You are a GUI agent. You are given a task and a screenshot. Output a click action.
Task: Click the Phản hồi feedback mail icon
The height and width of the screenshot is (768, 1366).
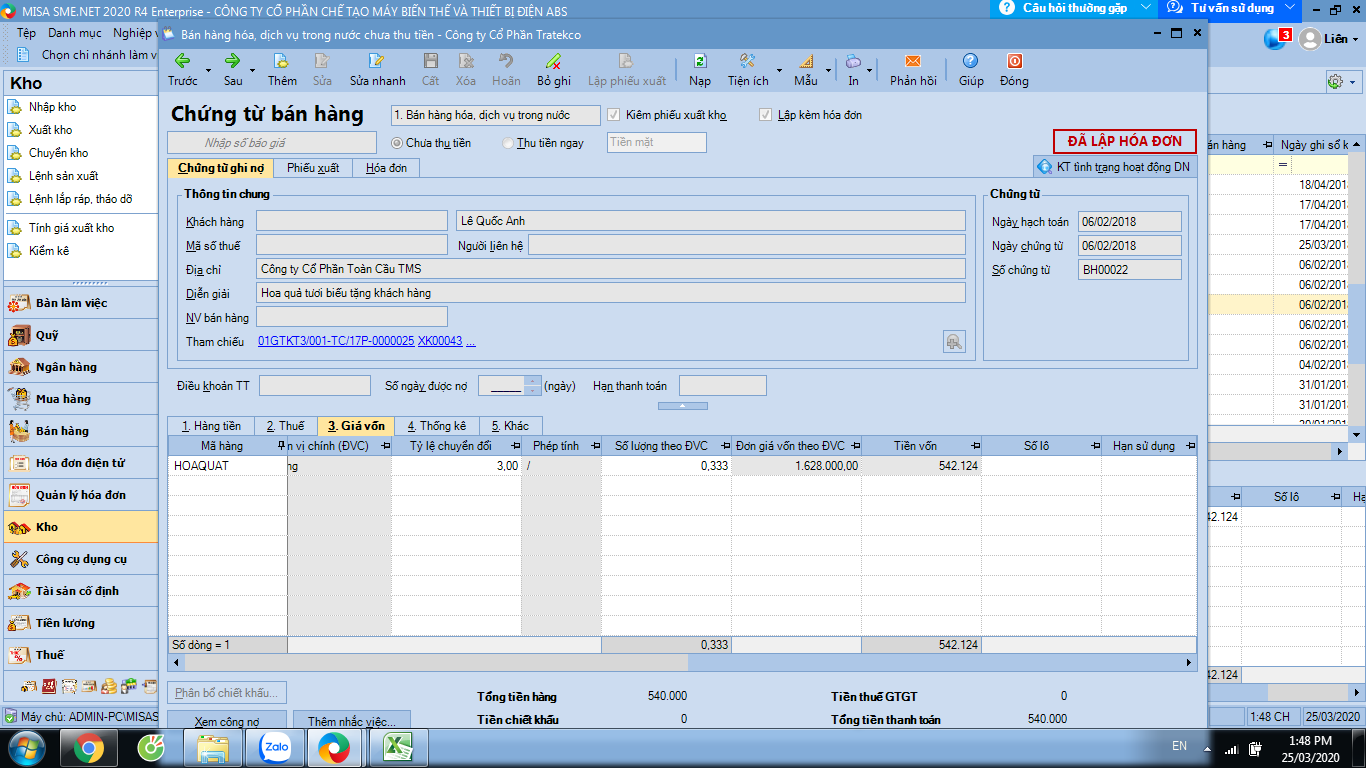coord(912,62)
